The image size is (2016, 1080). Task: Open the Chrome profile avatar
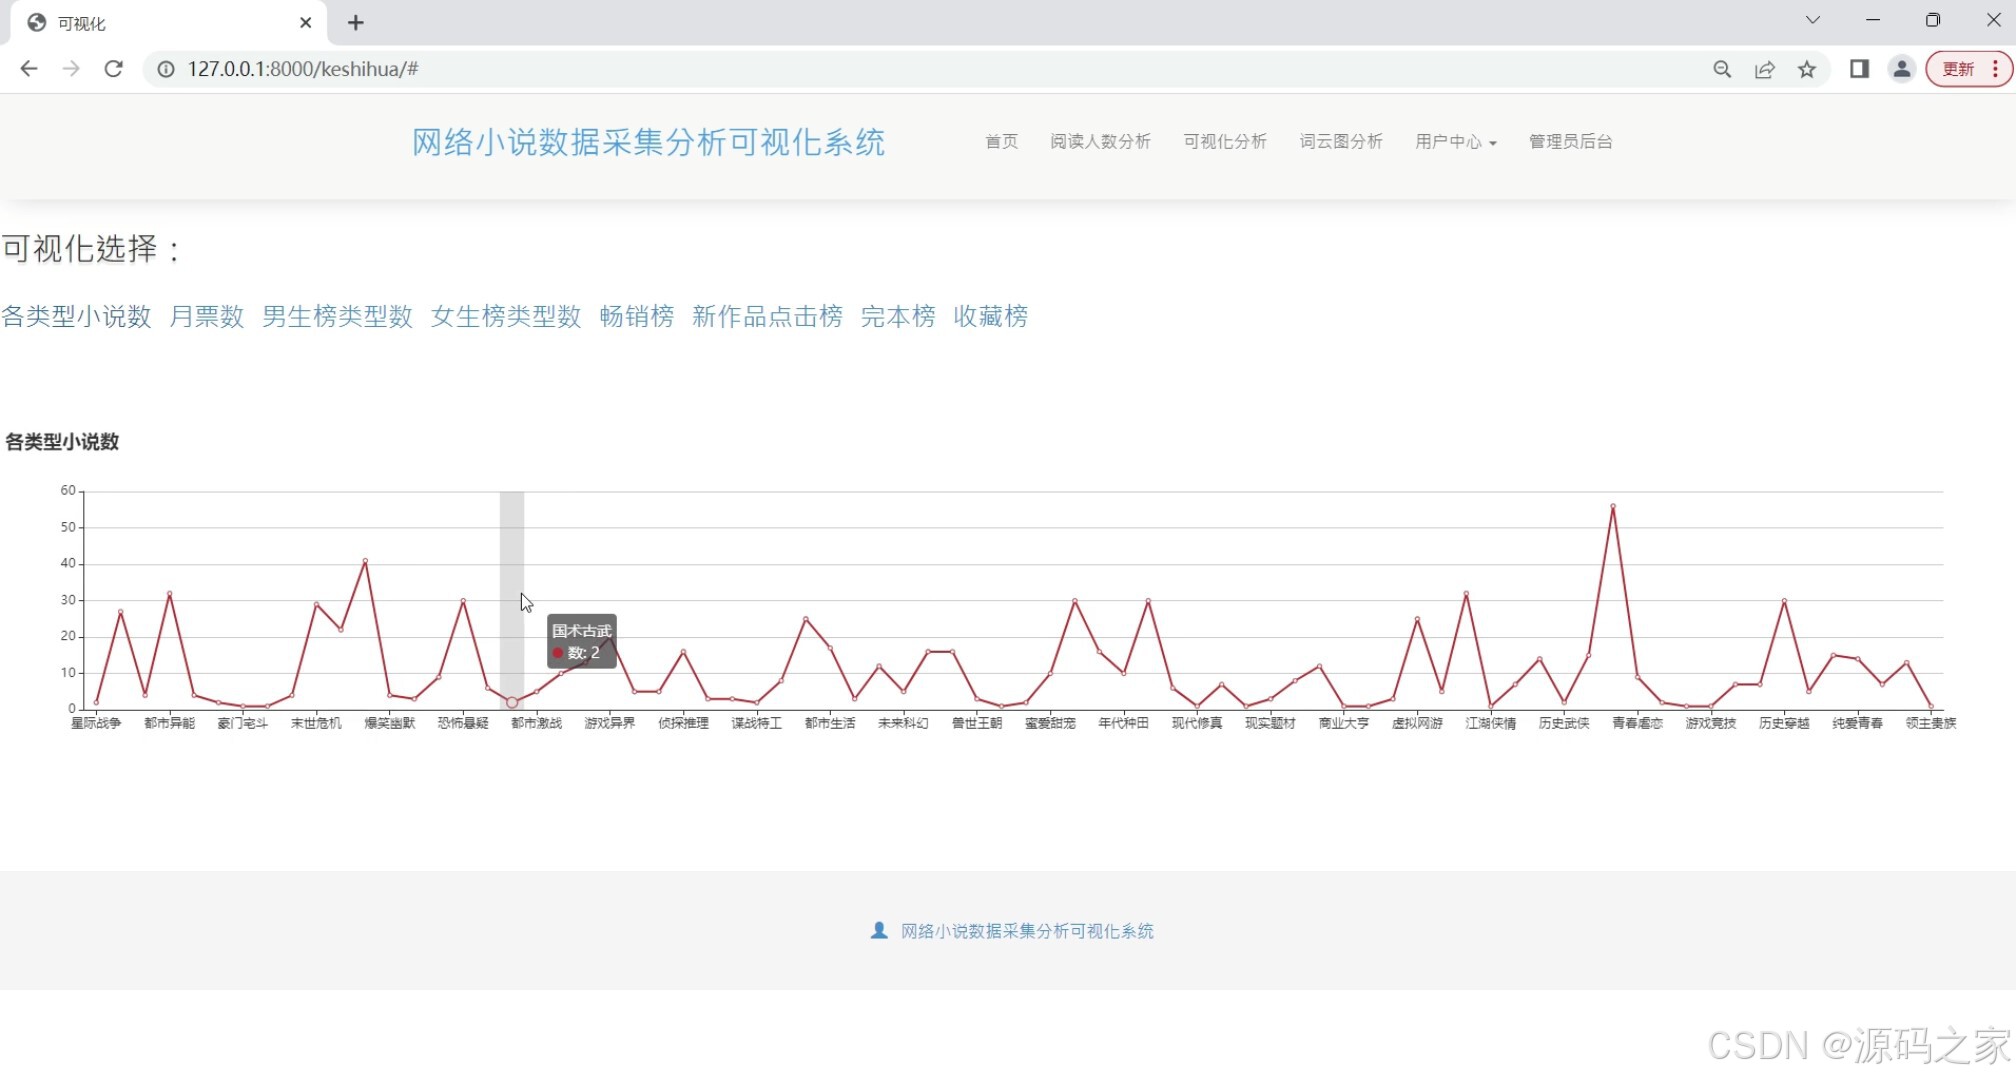pyautogui.click(x=1901, y=69)
